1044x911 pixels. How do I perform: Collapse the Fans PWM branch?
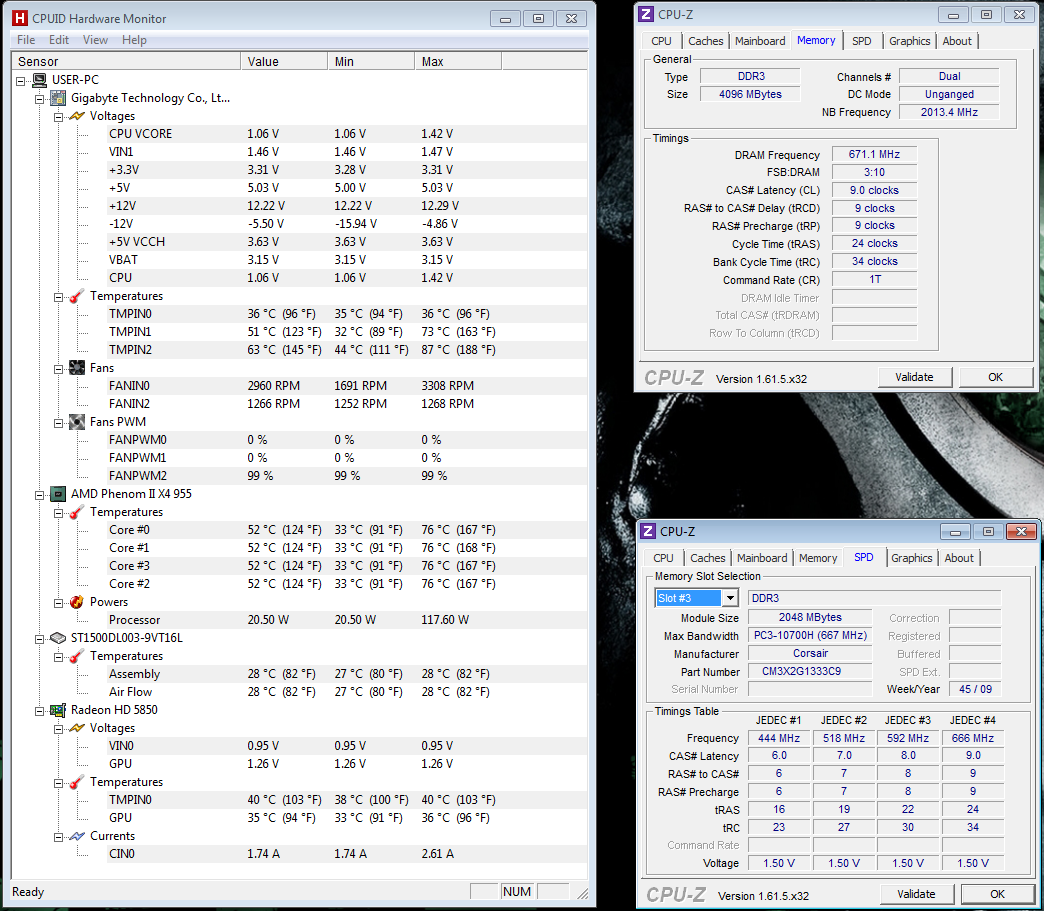[x=59, y=422]
